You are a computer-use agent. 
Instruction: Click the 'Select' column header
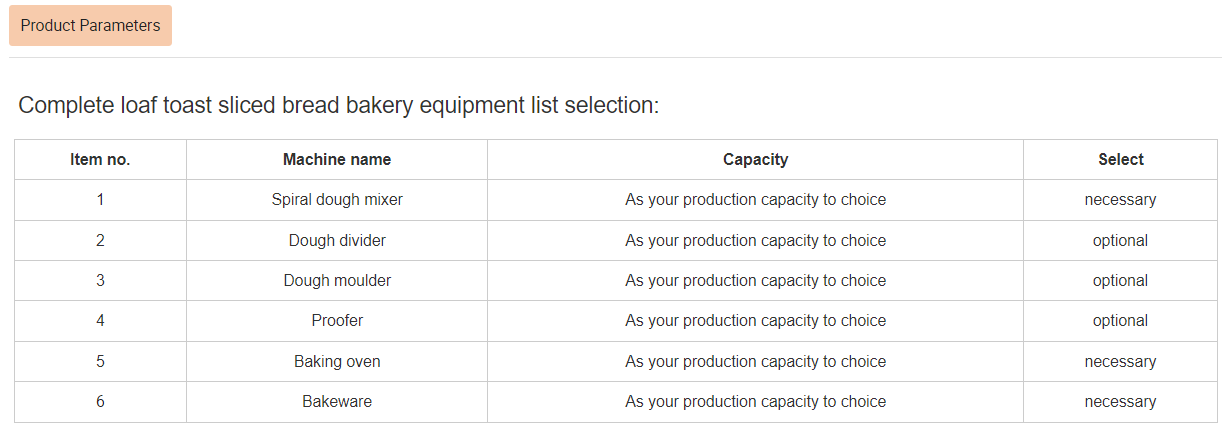pos(1120,160)
